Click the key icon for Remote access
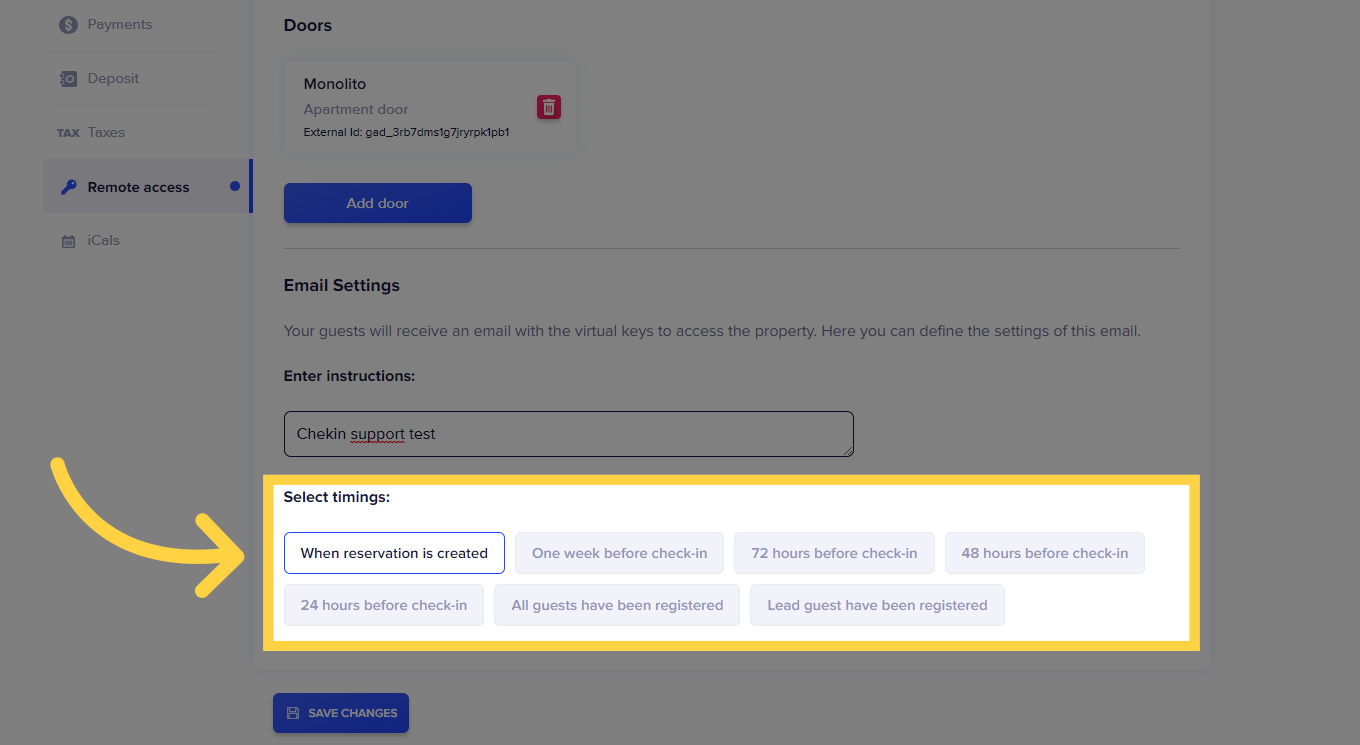 click(68, 187)
